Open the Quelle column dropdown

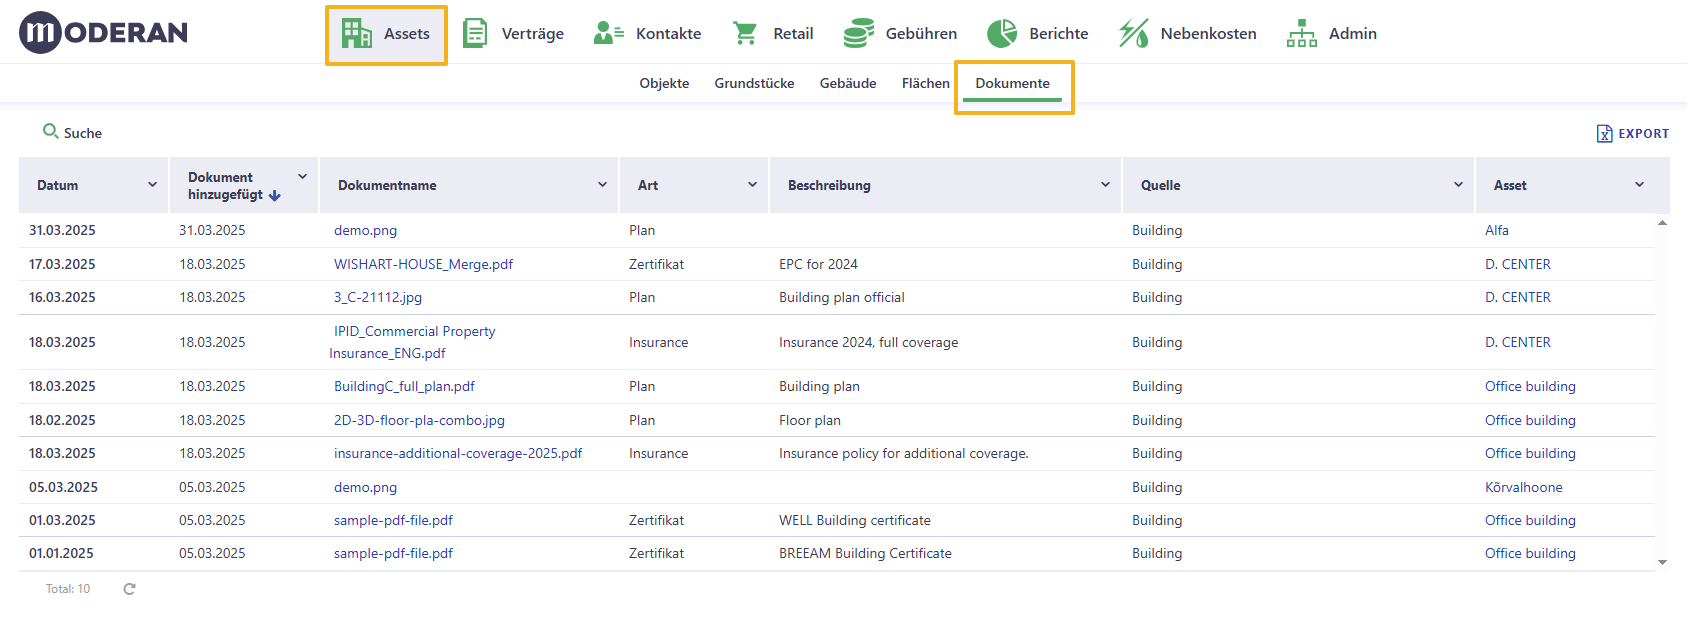click(x=1458, y=185)
